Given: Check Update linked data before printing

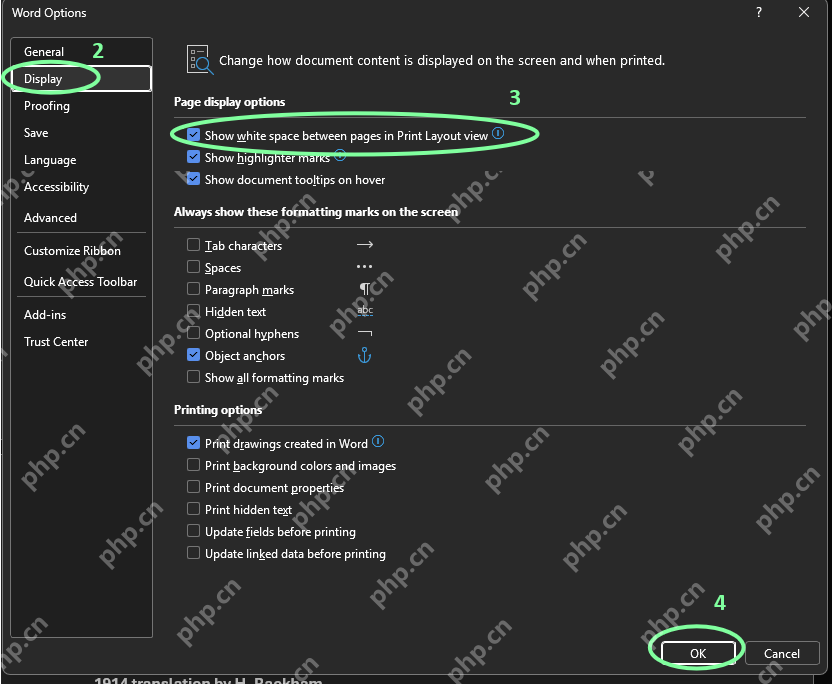Looking at the screenshot, I should pyautogui.click(x=194, y=553).
